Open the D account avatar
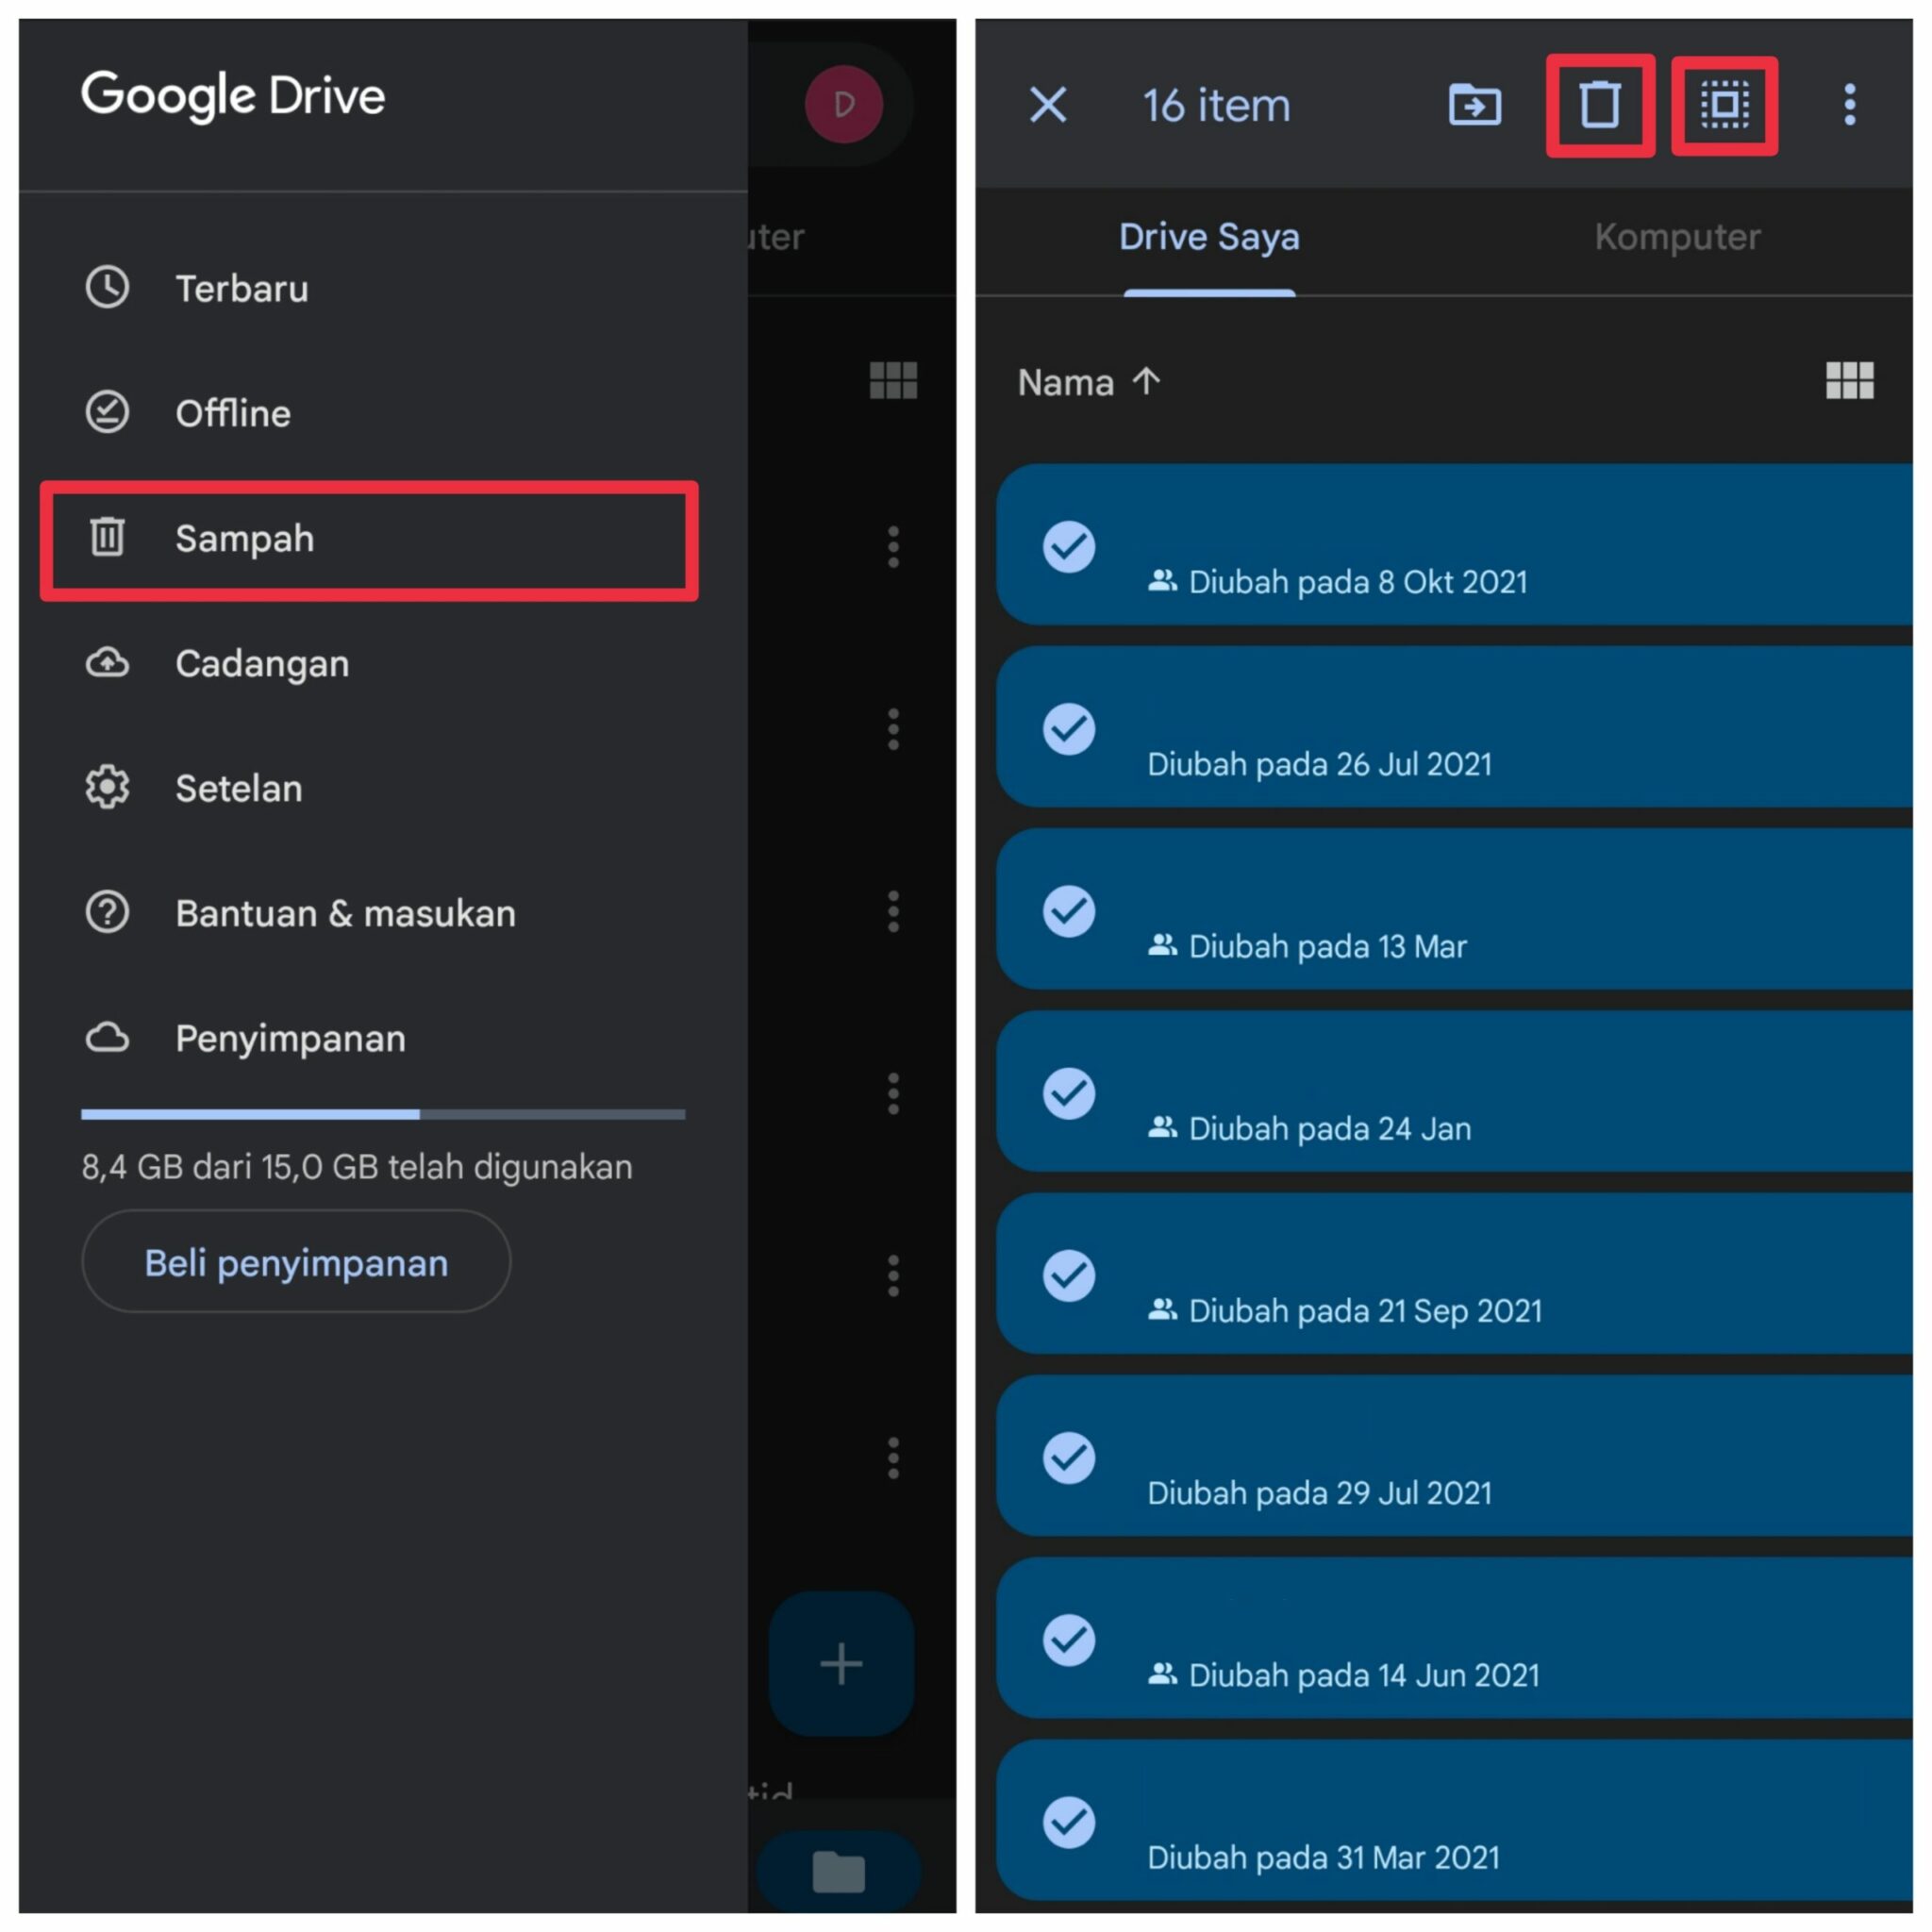The height and width of the screenshot is (1932, 1932). pyautogui.click(x=844, y=104)
